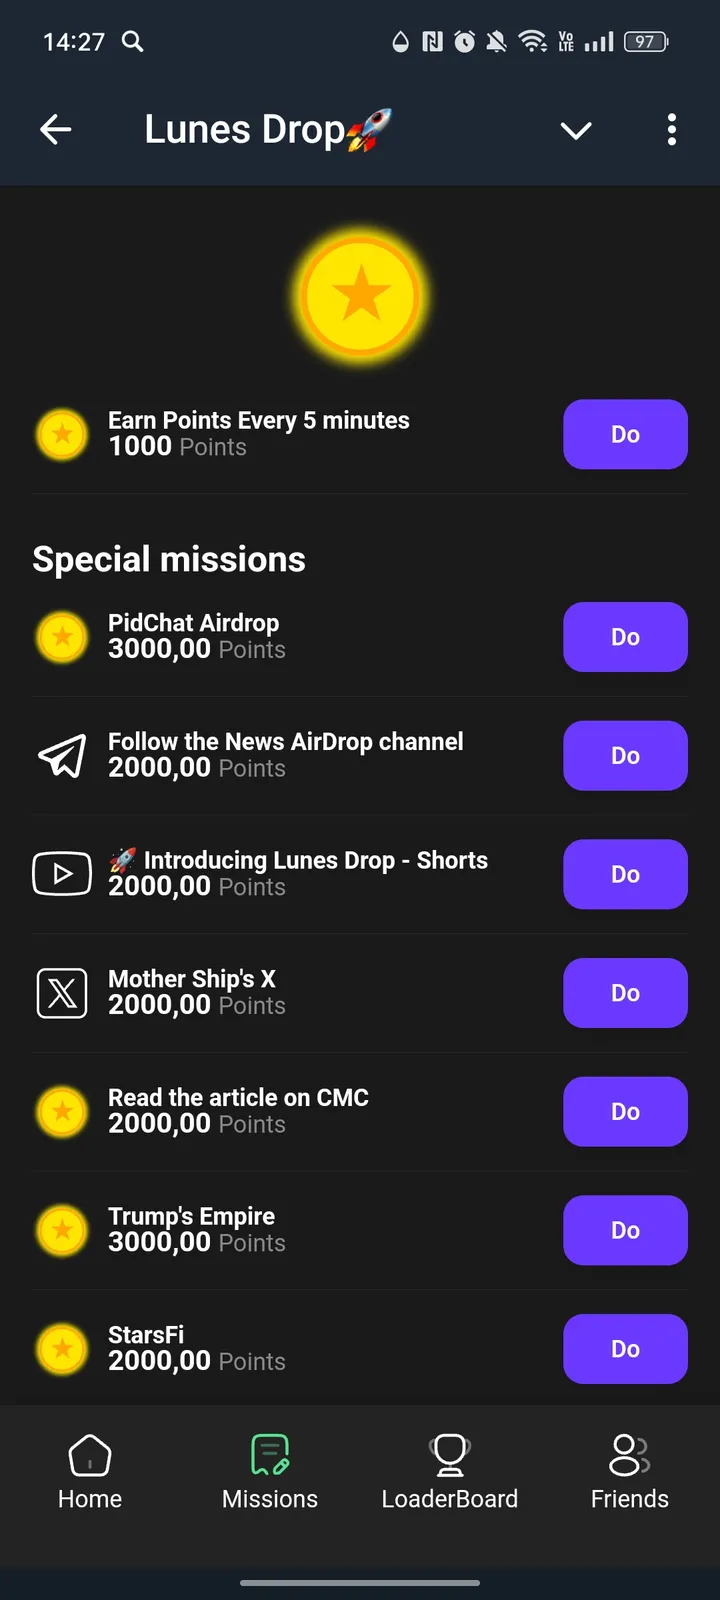Start the Mother Ship's X mission

[625, 993]
